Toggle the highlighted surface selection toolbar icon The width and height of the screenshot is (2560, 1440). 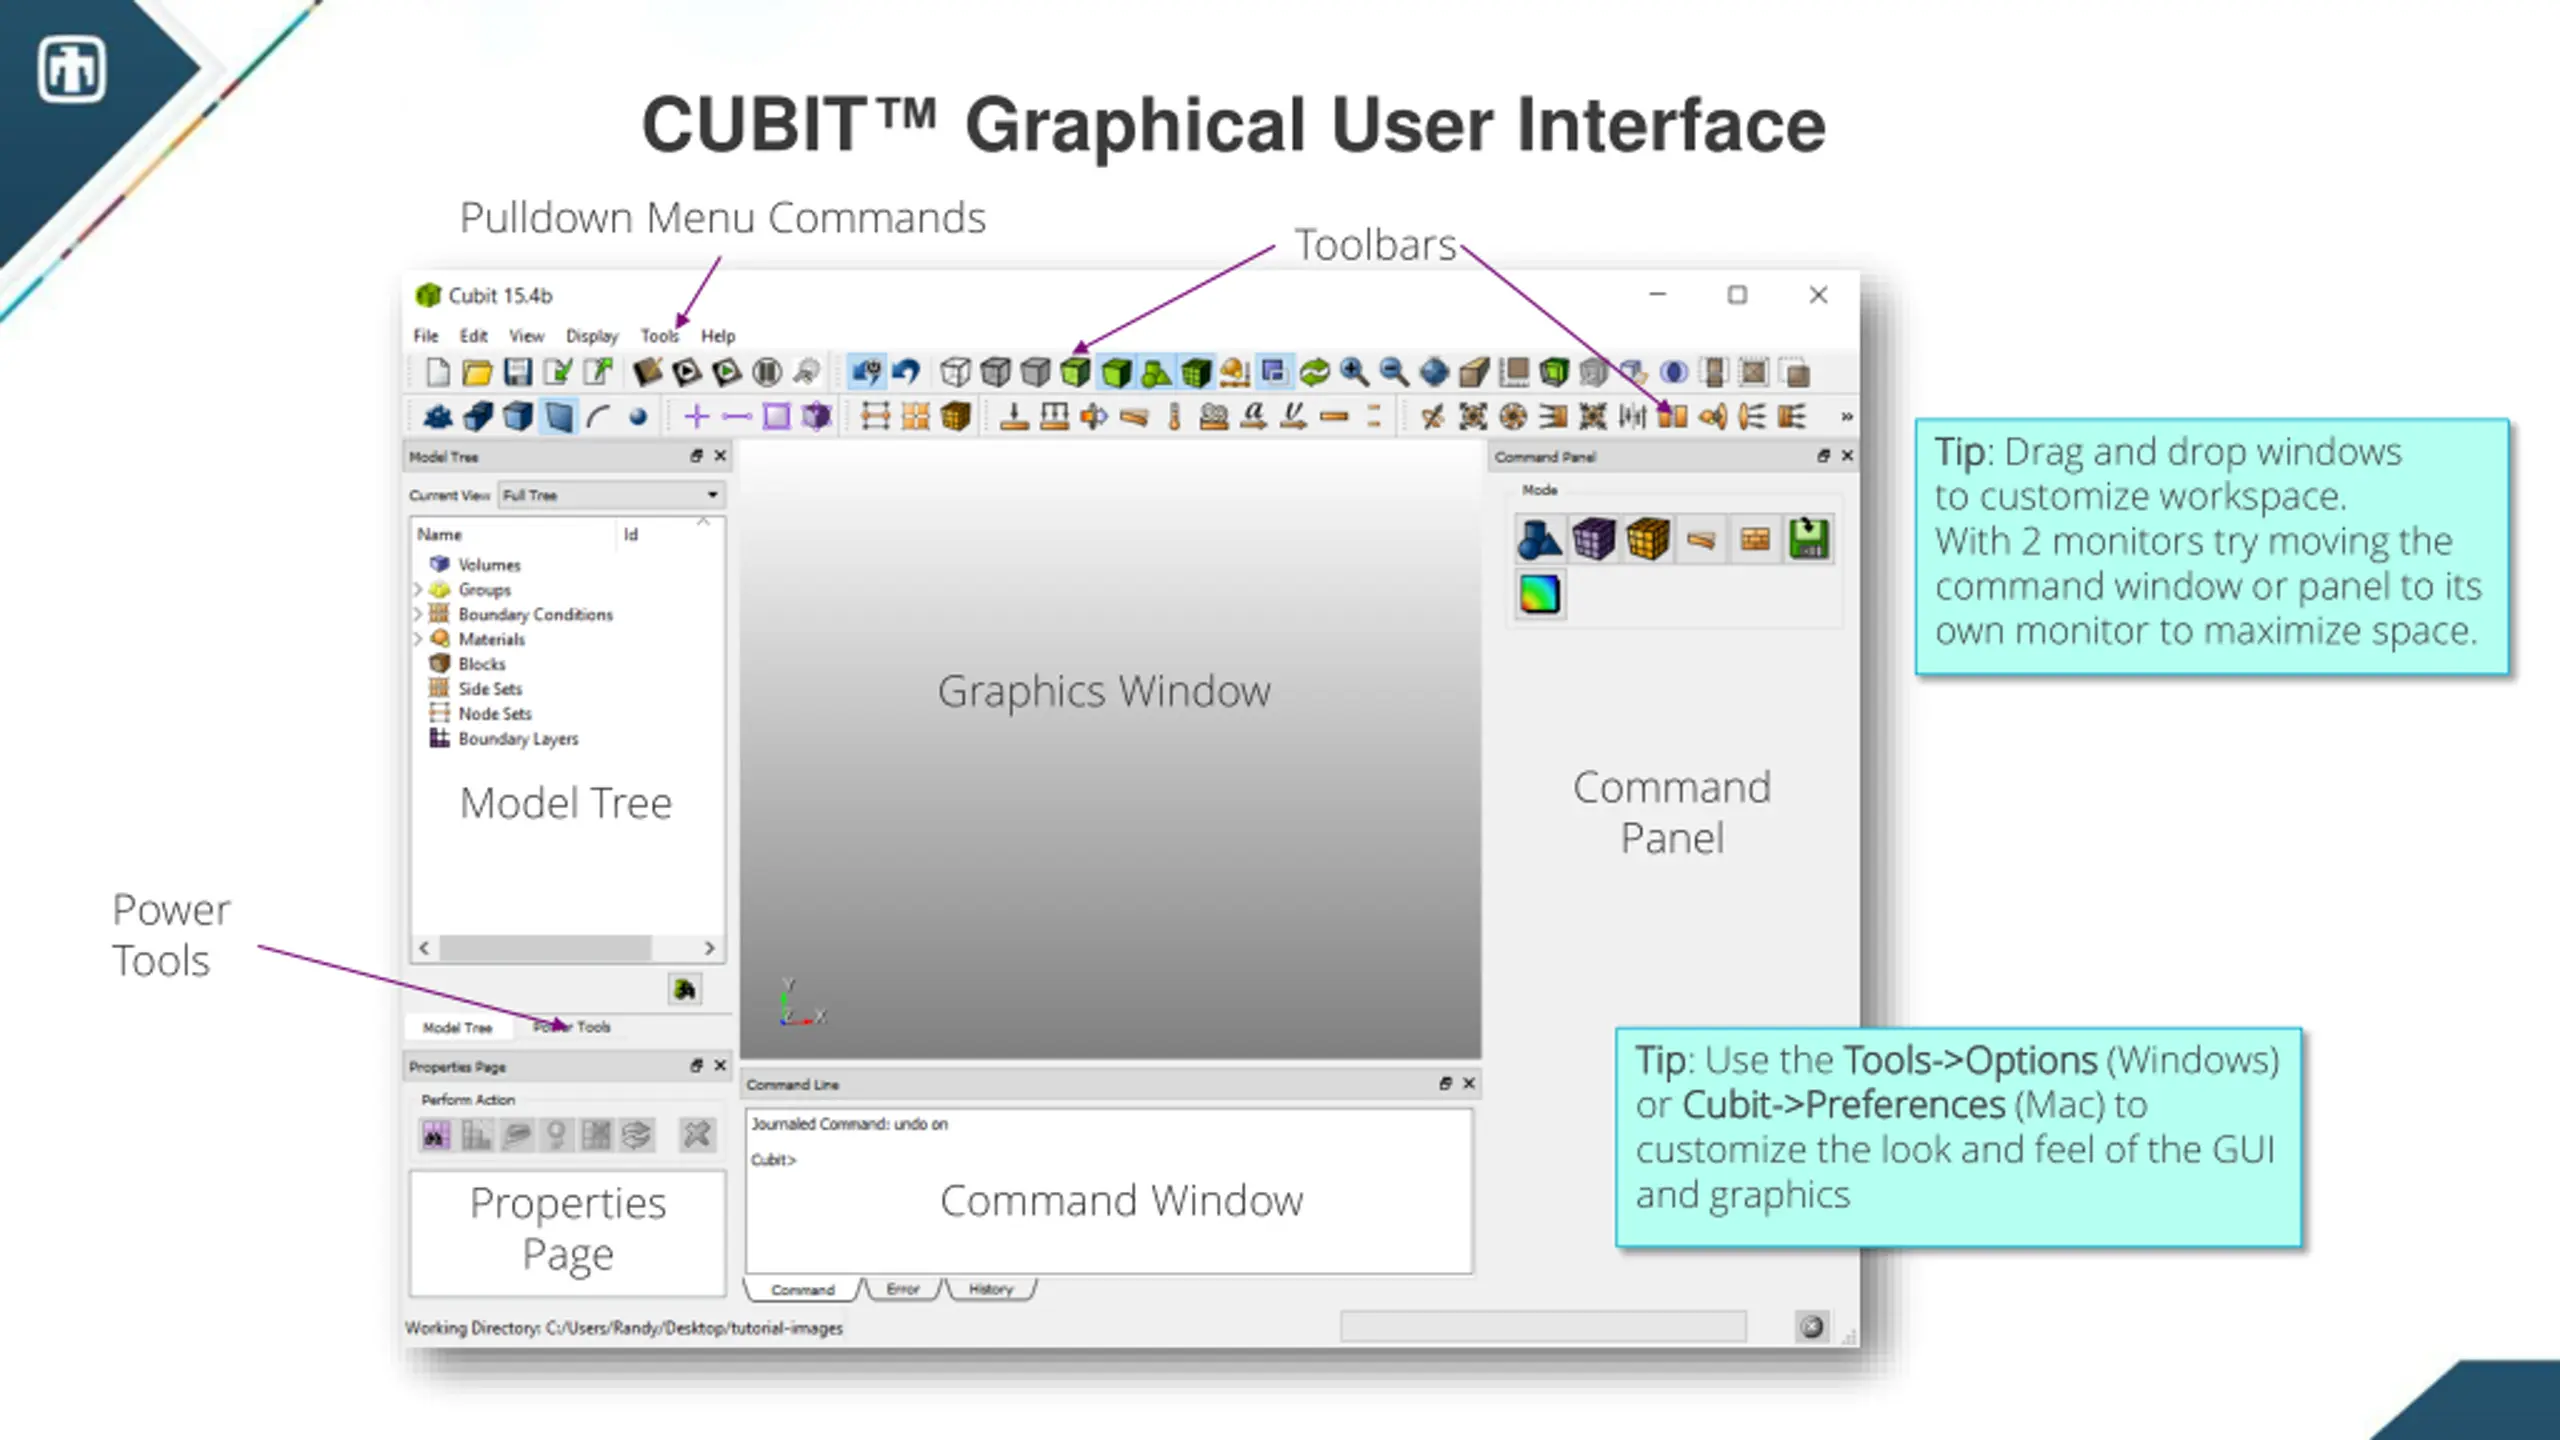tap(558, 416)
